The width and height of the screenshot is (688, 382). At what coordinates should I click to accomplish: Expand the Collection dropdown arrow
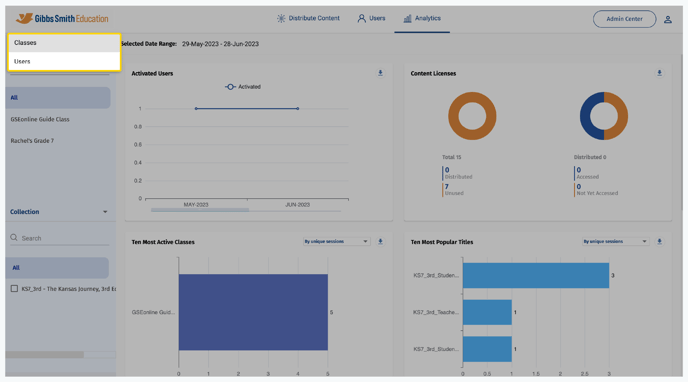[105, 212]
